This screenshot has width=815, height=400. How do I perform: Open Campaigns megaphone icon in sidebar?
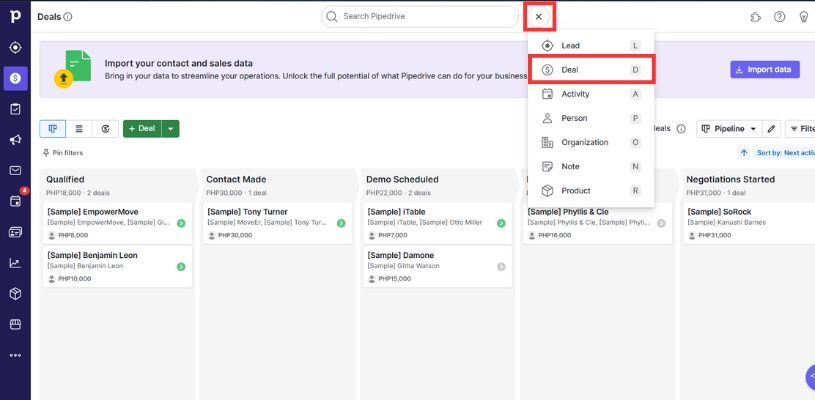pos(15,140)
